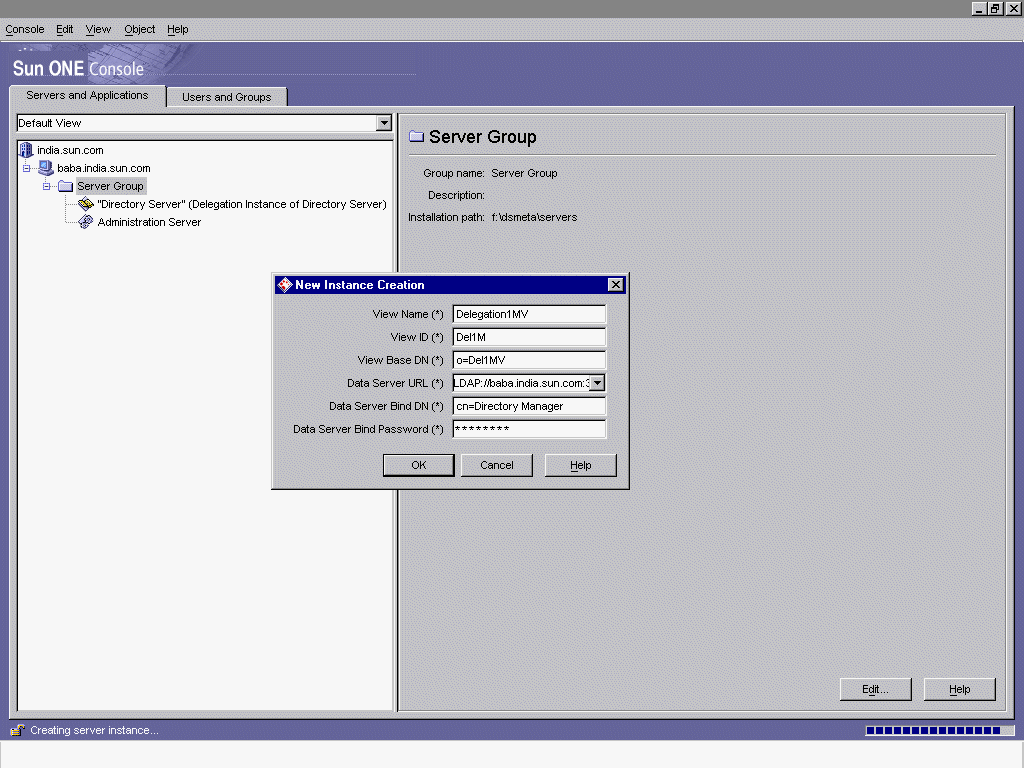
Task: Click the Administration Server icon
Action: pos(86,222)
